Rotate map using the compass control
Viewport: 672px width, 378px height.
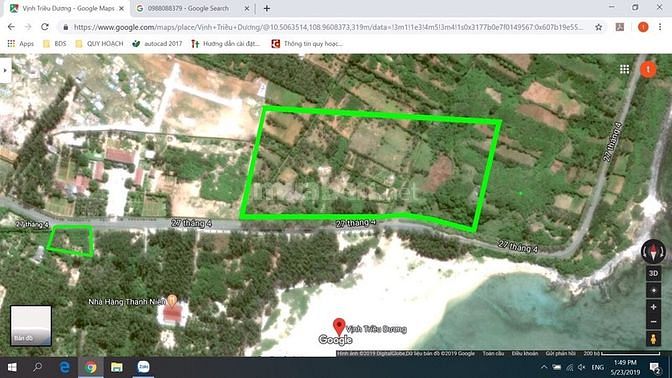click(x=653, y=252)
